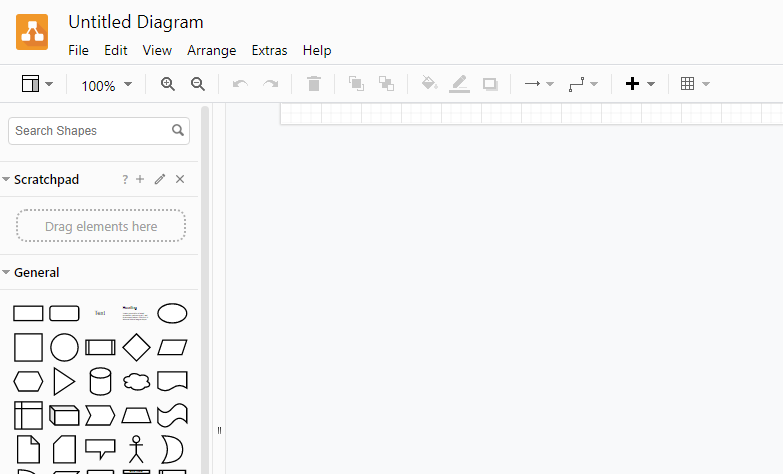Screen dimensions: 783x474
Task: Select the Triangle shape
Action: 64,382
